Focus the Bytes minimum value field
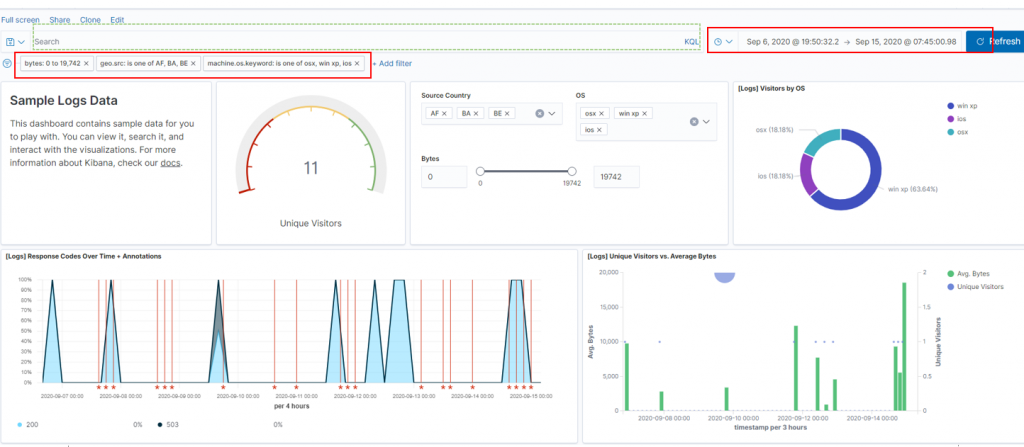 (x=444, y=177)
